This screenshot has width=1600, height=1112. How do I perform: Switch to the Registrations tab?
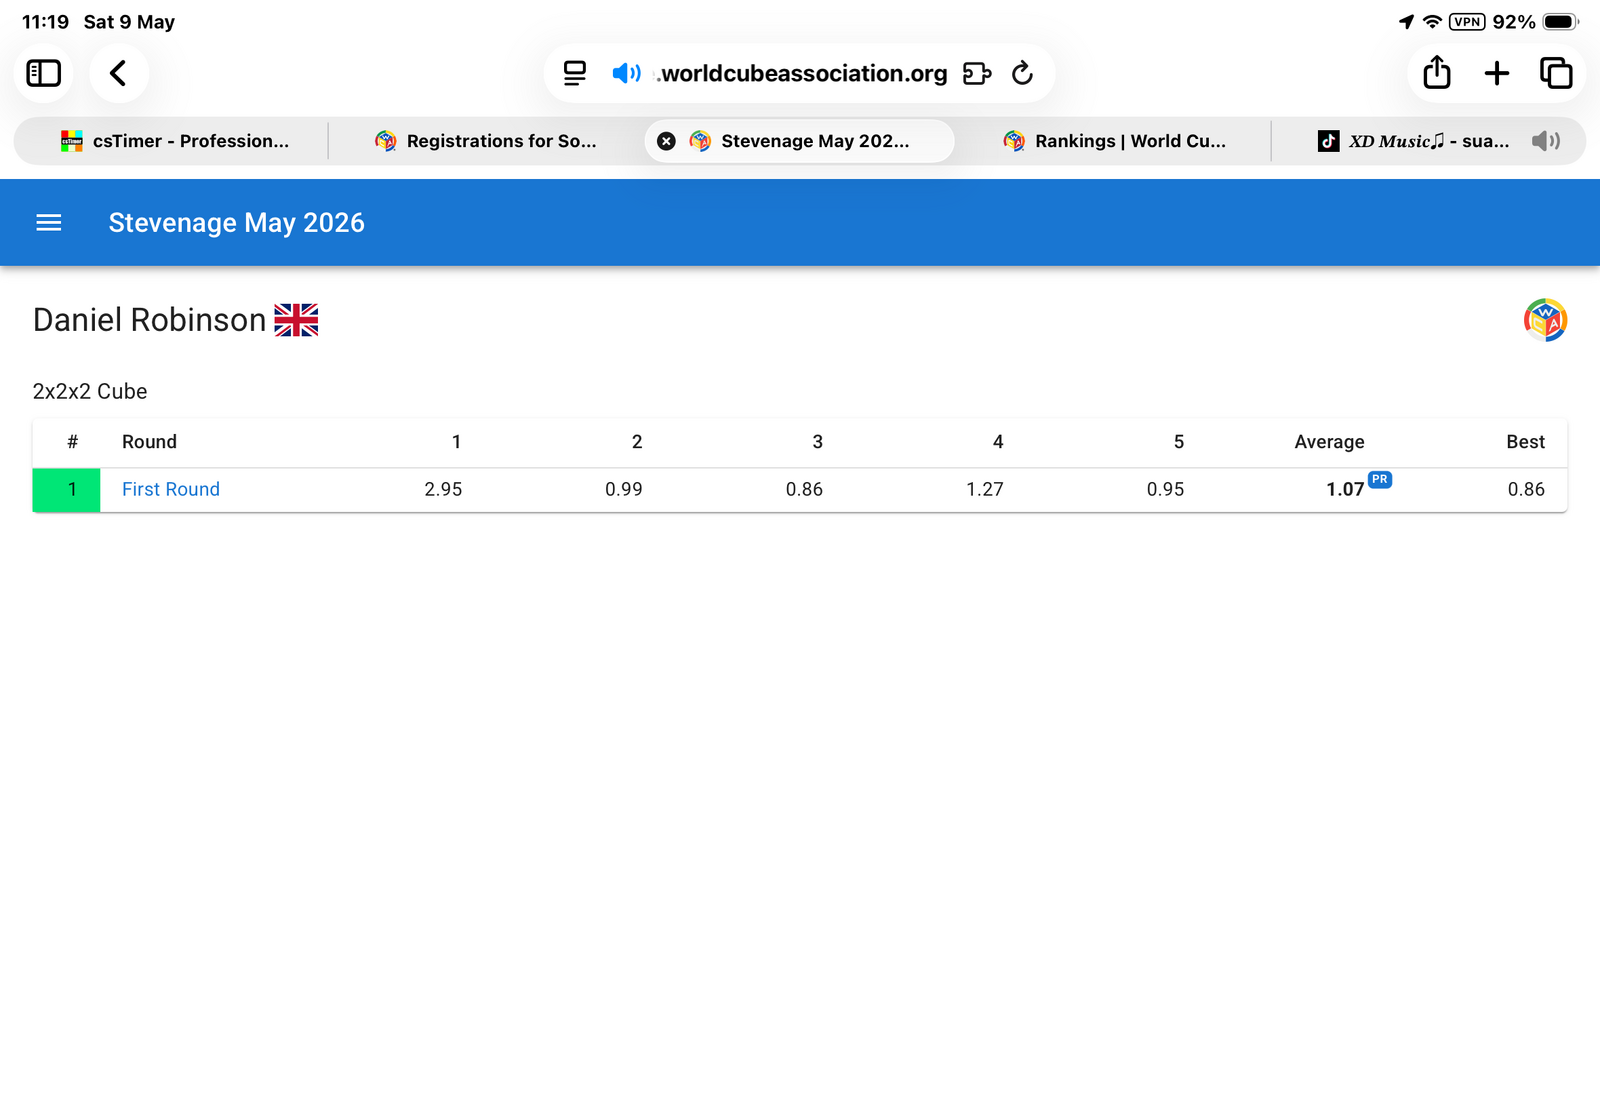(485, 141)
